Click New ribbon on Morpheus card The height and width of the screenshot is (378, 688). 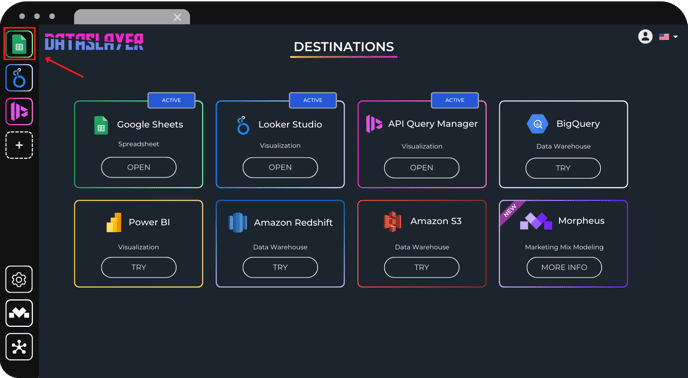(x=510, y=212)
